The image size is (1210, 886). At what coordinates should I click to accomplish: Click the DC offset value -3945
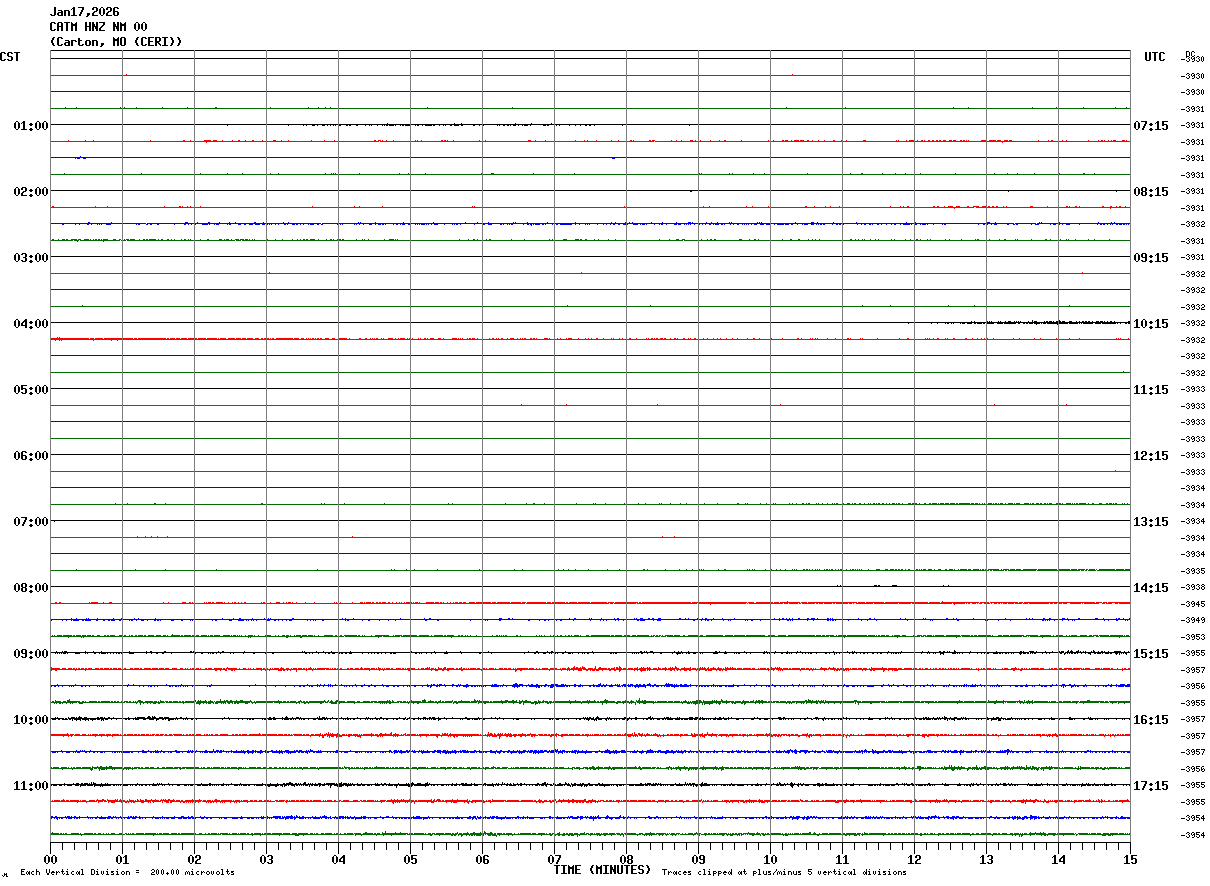click(x=1193, y=604)
